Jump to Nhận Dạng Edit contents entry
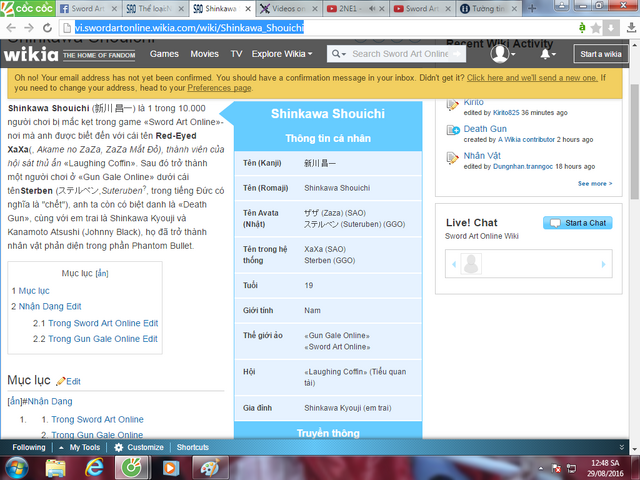Viewport: 640px width, 480px height. tap(50, 306)
